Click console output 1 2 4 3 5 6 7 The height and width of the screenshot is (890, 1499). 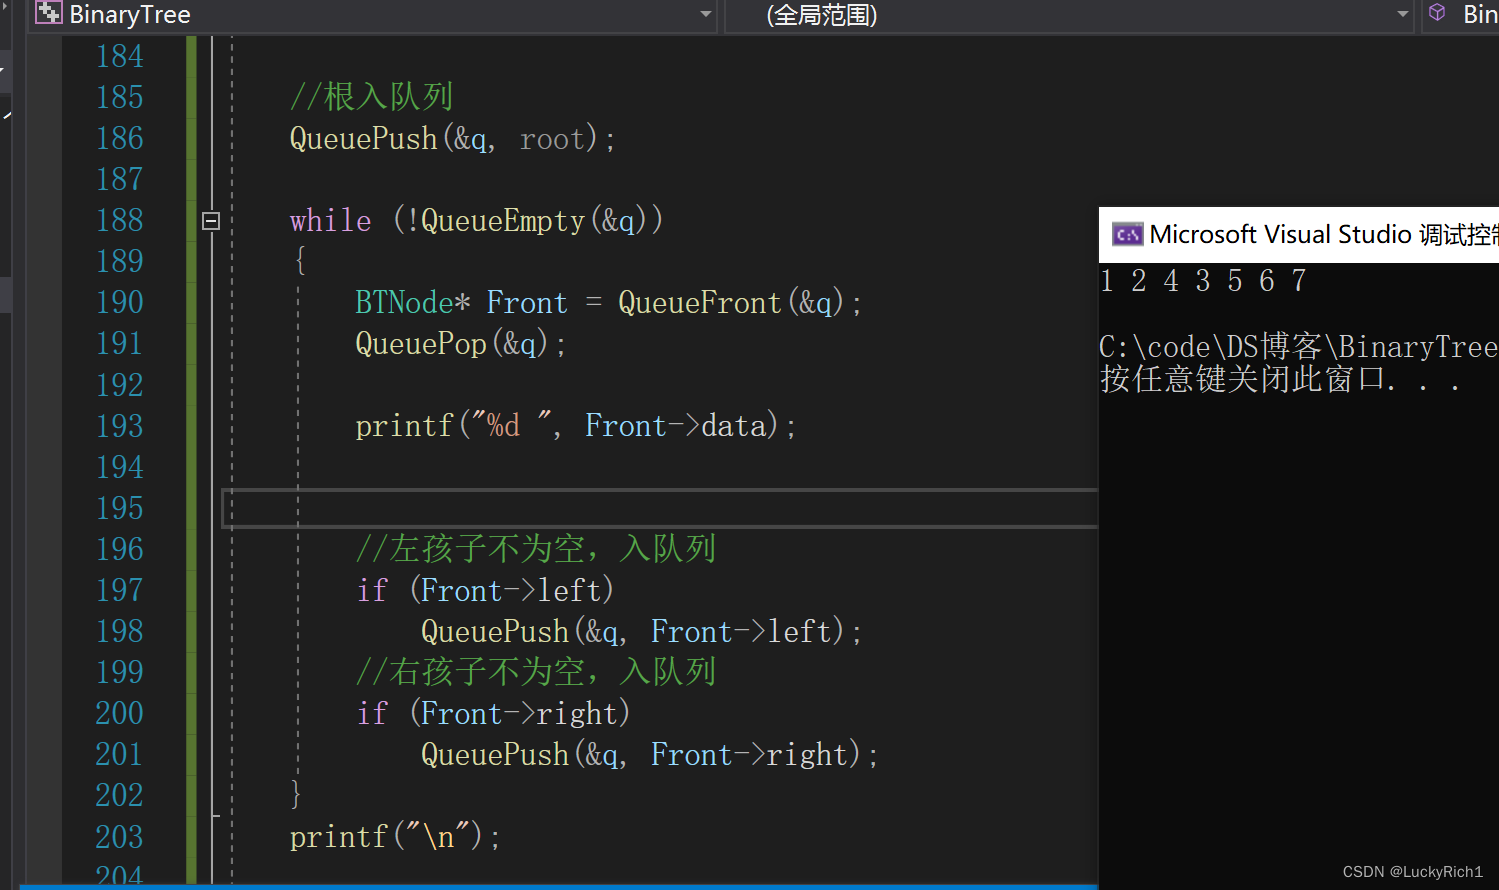pyautogui.click(x=1203, y=281)
